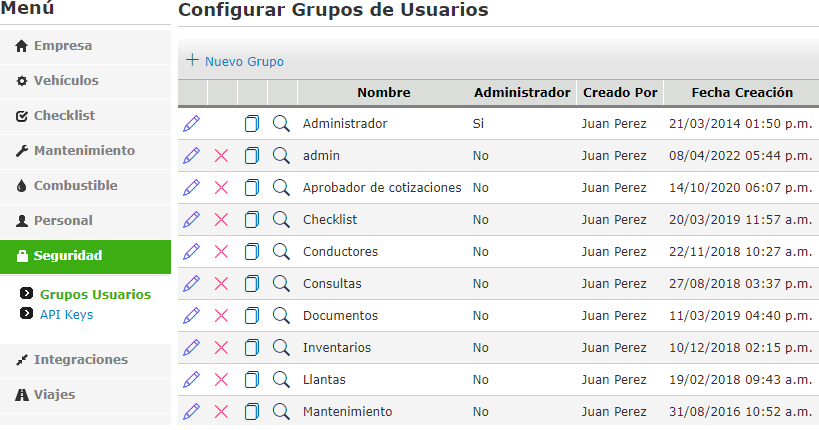Edit the Consultas group
Screen dimensions: 819x430
click(192, 284)
